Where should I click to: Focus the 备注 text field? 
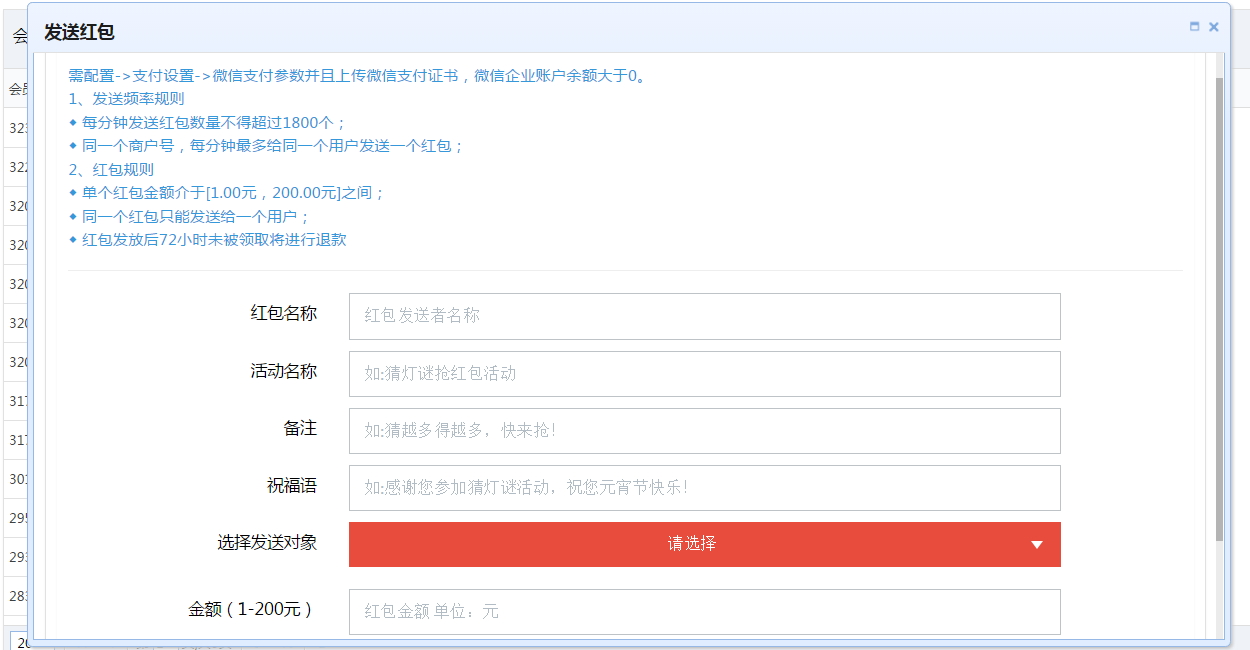tap(704, 431)
